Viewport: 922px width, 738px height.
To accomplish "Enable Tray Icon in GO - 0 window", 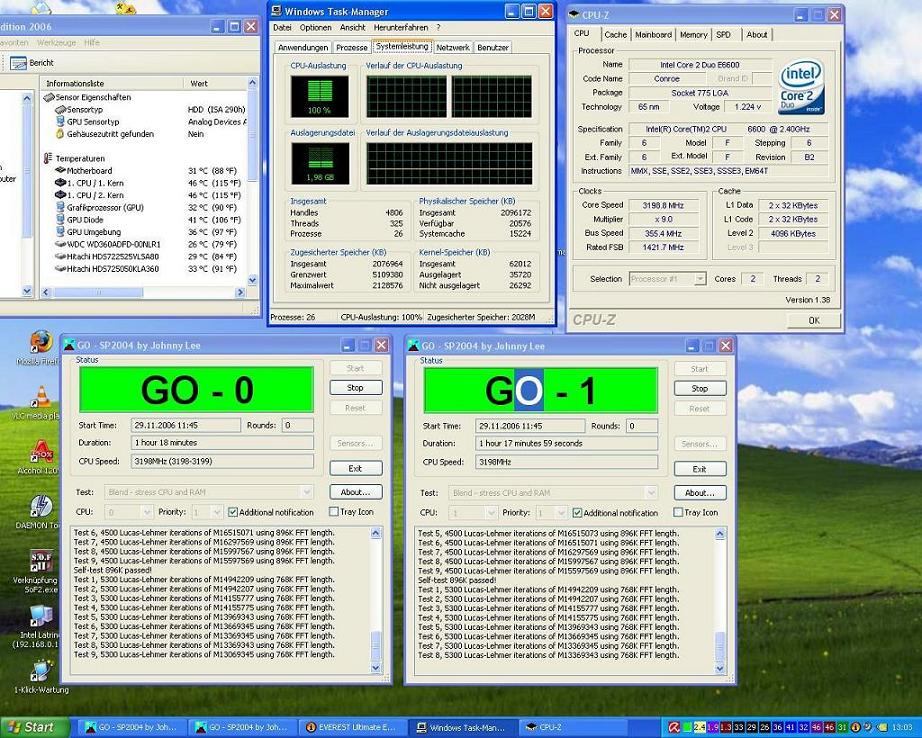I will coord(333,512).
